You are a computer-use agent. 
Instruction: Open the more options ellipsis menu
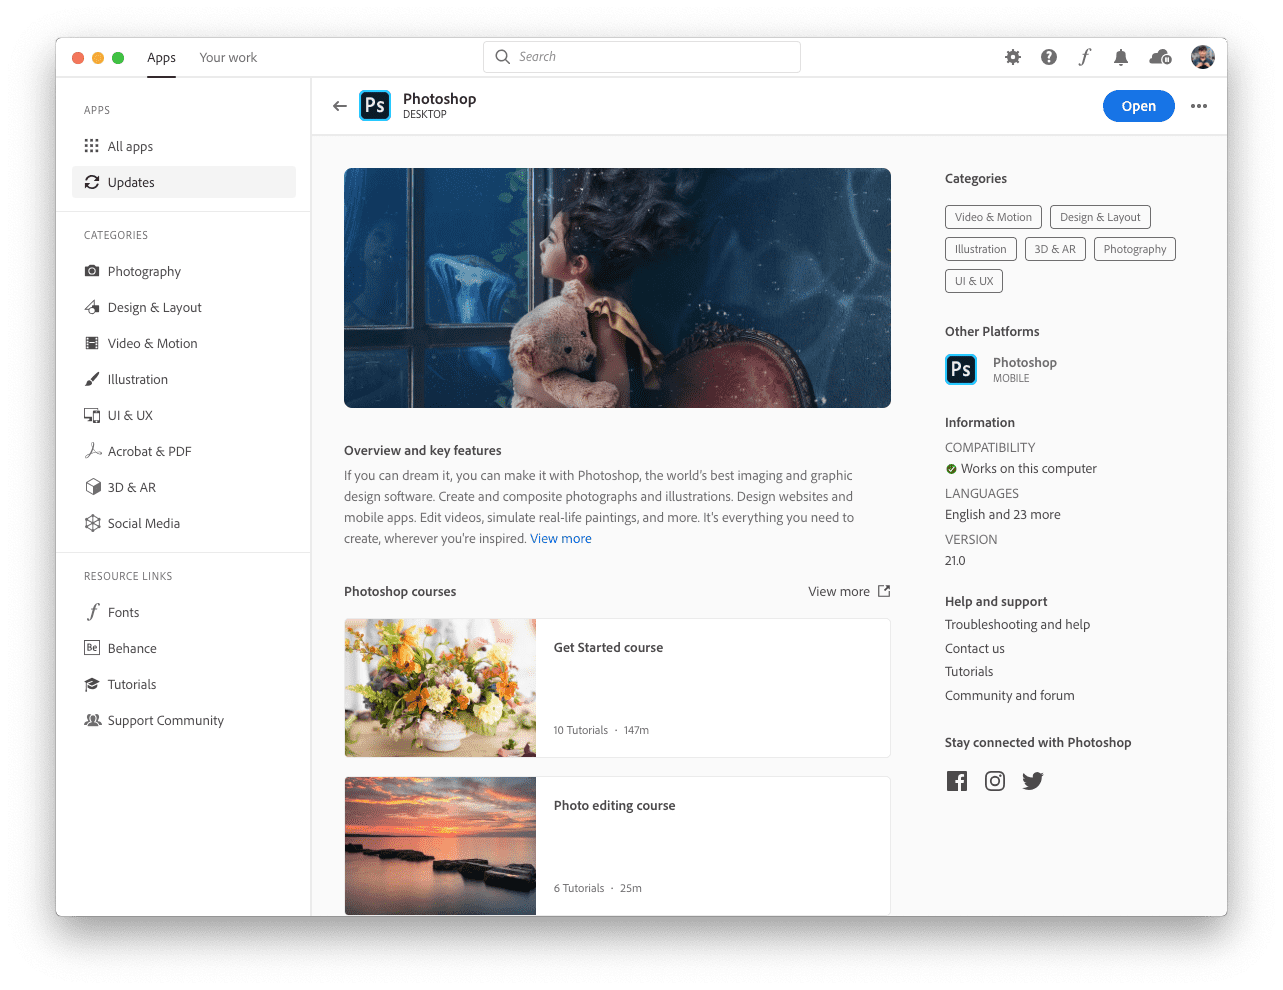click(x=1199, y=106)
